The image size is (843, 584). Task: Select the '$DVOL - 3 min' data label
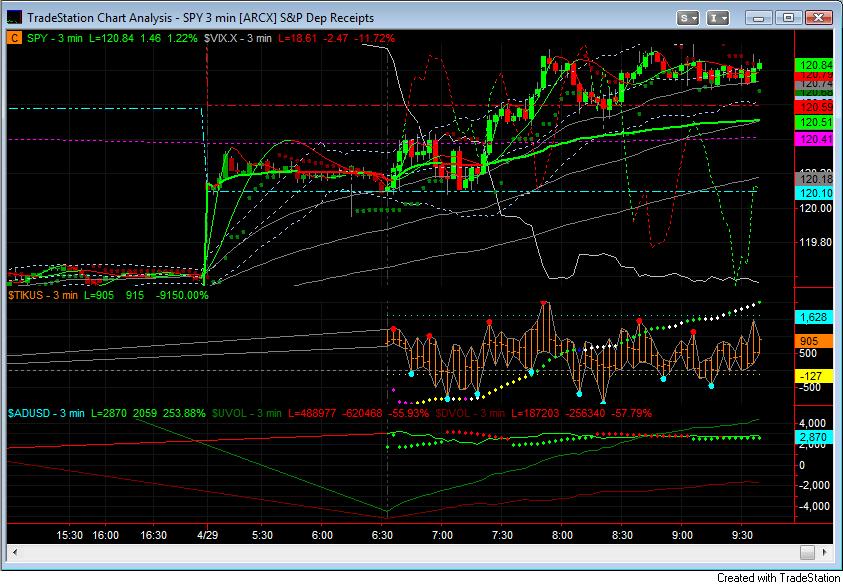click(x=470, y=414)
